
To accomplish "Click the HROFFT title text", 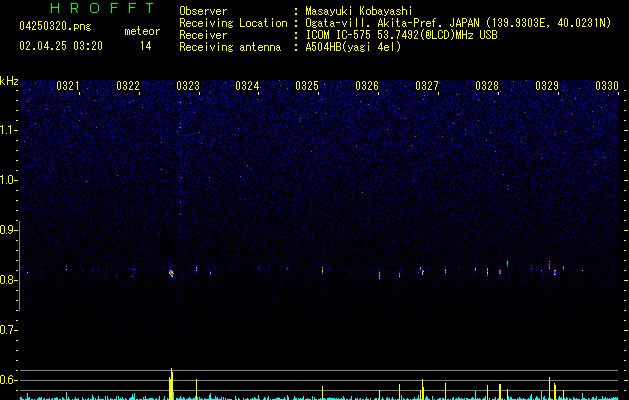I will pos(102,8).
